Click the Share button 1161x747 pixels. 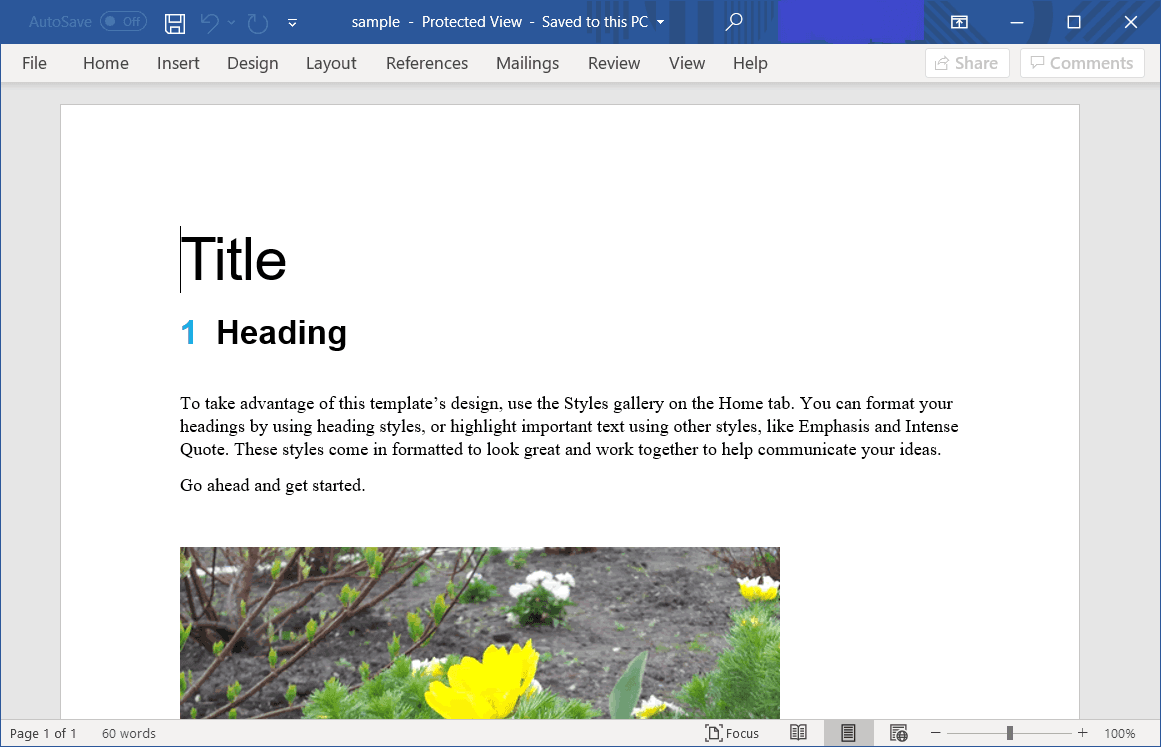[966, 62]
